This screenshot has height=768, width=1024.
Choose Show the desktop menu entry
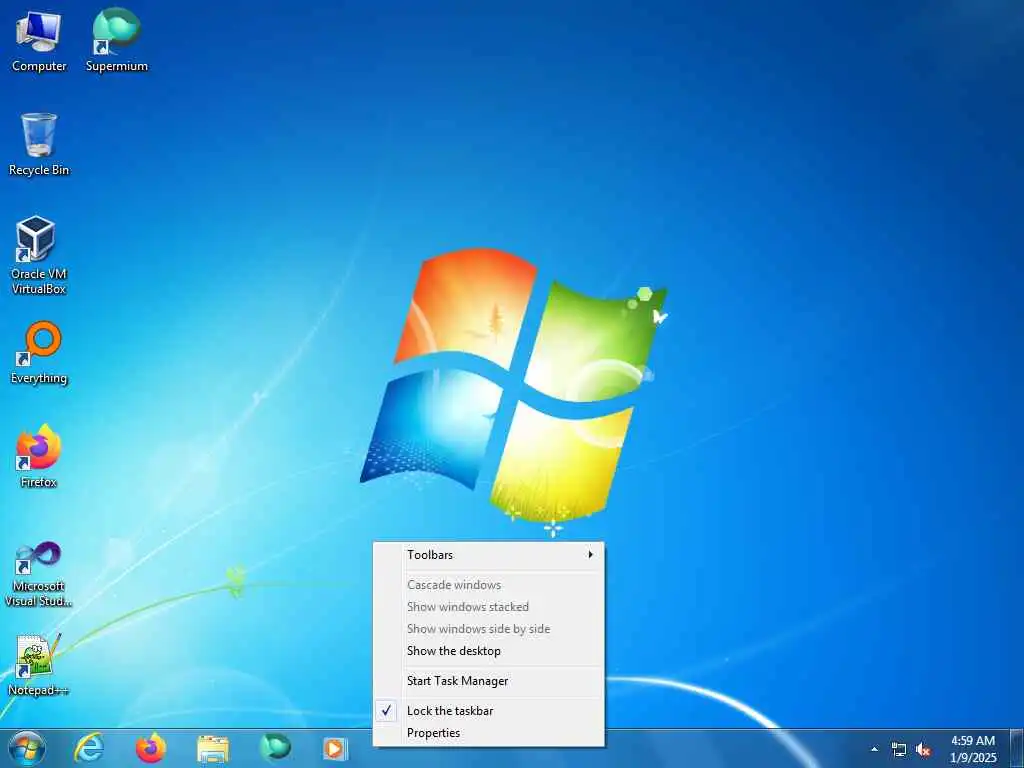tap(488, 651)
